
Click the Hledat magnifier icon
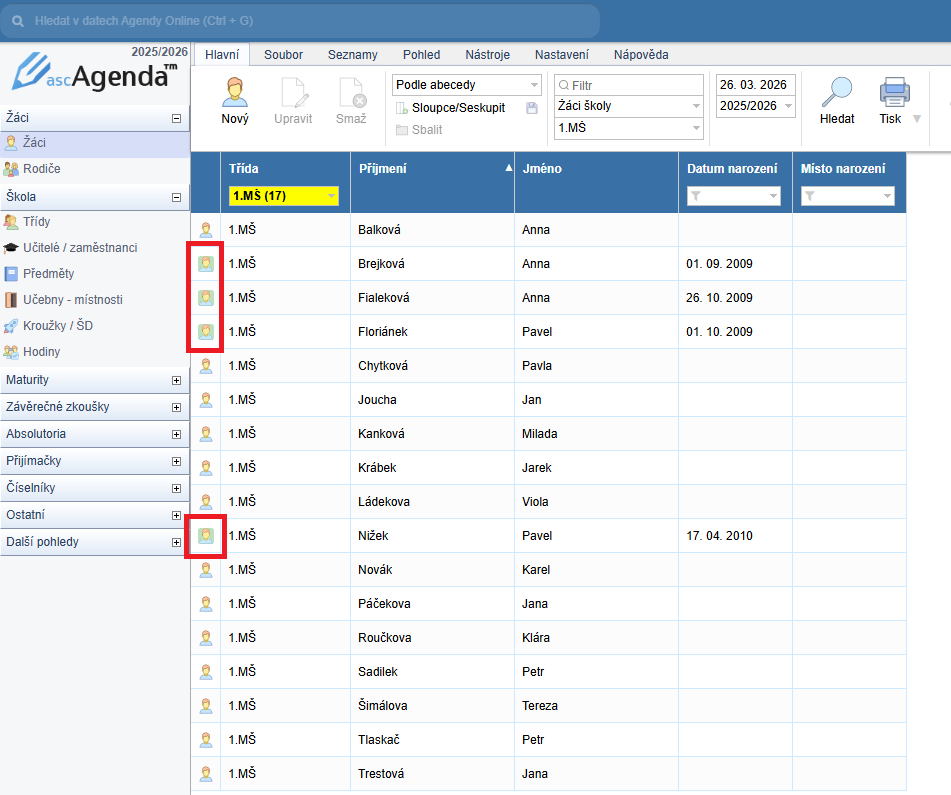pos(836,93)
